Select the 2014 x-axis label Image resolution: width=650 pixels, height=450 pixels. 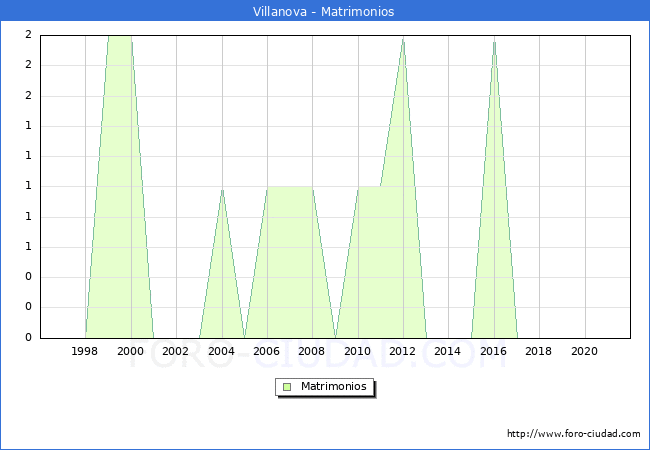click(447, 351)
